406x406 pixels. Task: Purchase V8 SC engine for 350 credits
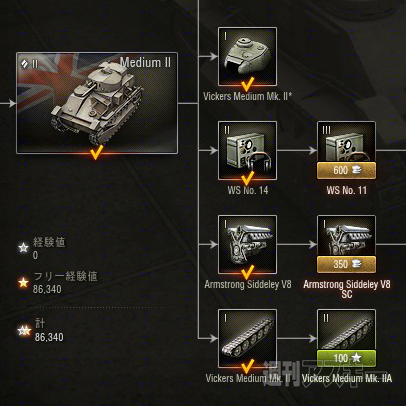346,264
